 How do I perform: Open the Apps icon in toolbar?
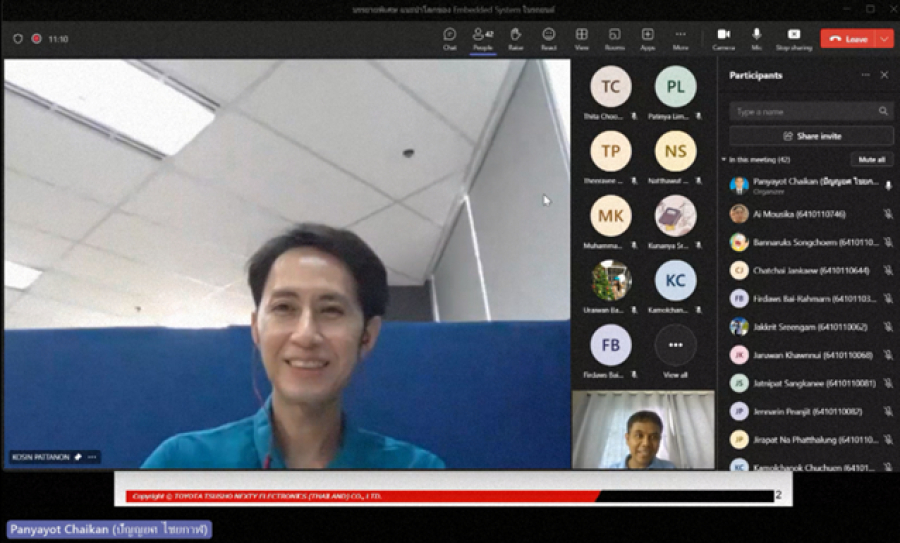(648, 37)
